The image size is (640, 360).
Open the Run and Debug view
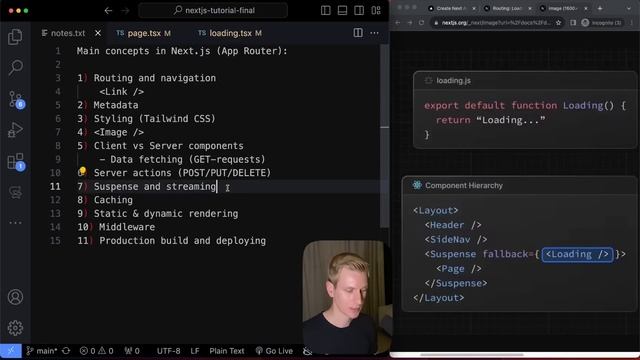click(15, 130)
